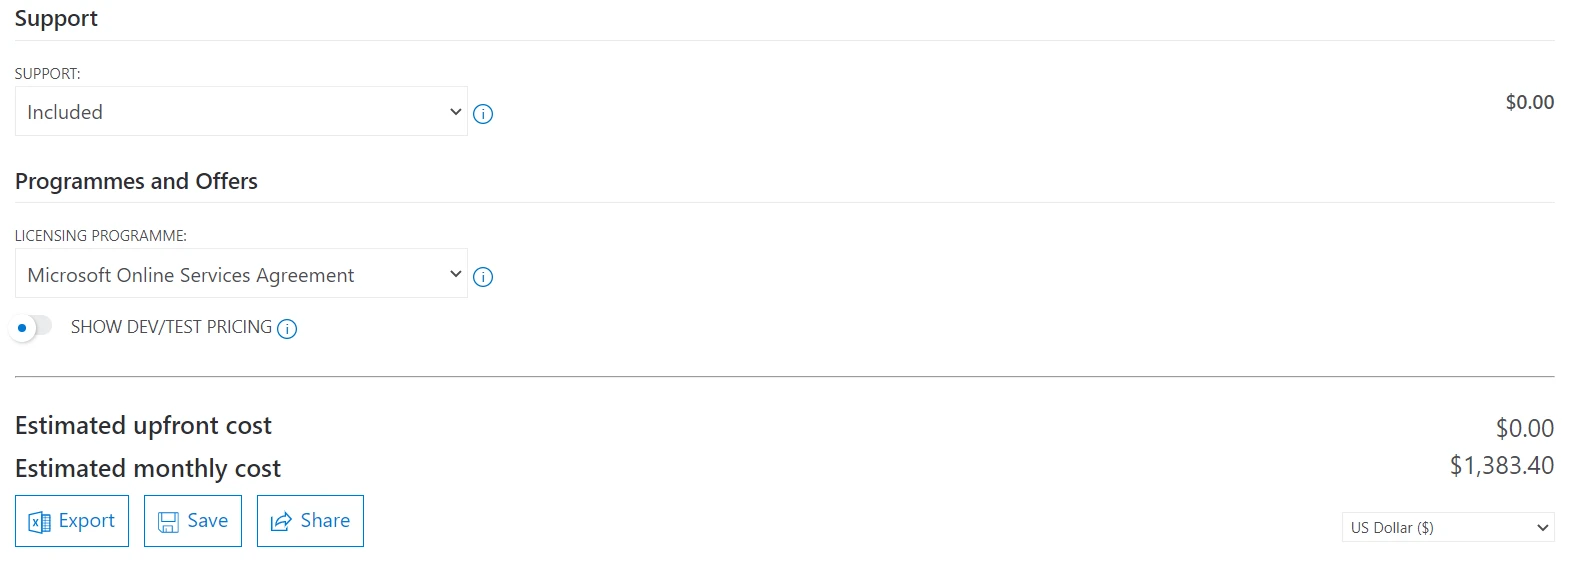This screenshot has height=577, width=1585.
Task: Click the floppy disk icon on Save
Action: pos(169,522)
